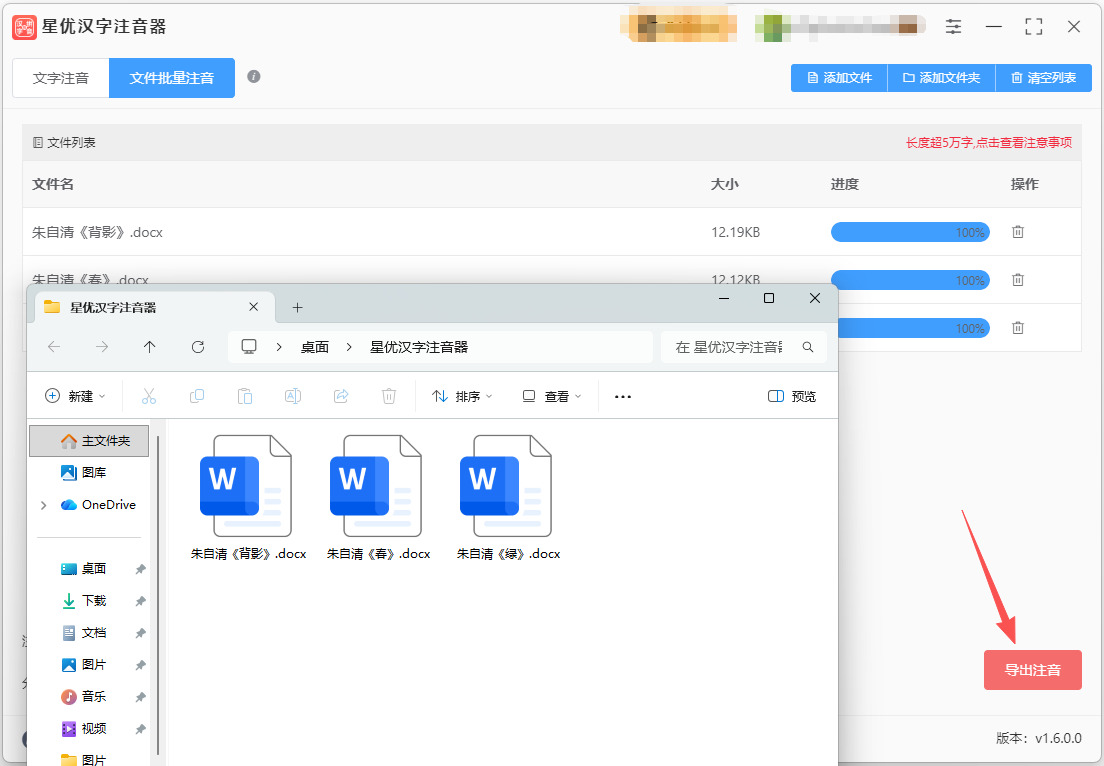Delete 朱自清《背影》.docx with its trash icon
The image size is (1104, 766).
point(1017,232)
